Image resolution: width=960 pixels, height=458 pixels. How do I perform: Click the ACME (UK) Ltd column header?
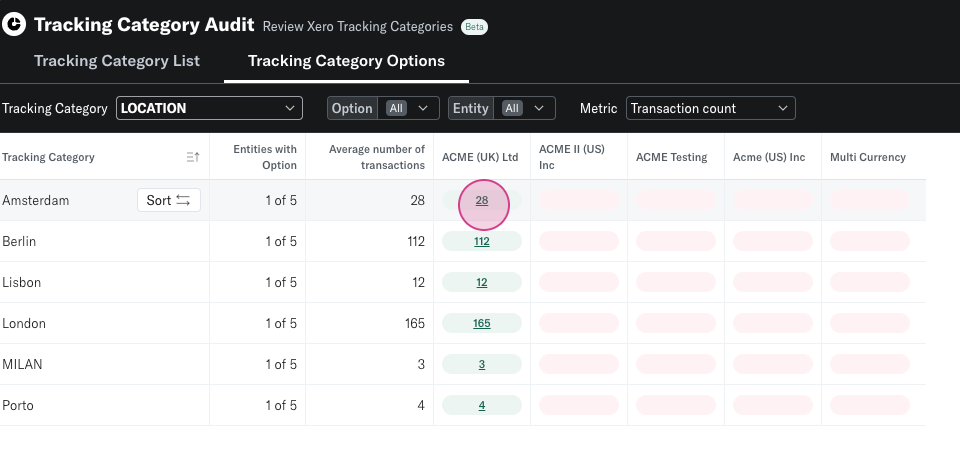[480, 157]
